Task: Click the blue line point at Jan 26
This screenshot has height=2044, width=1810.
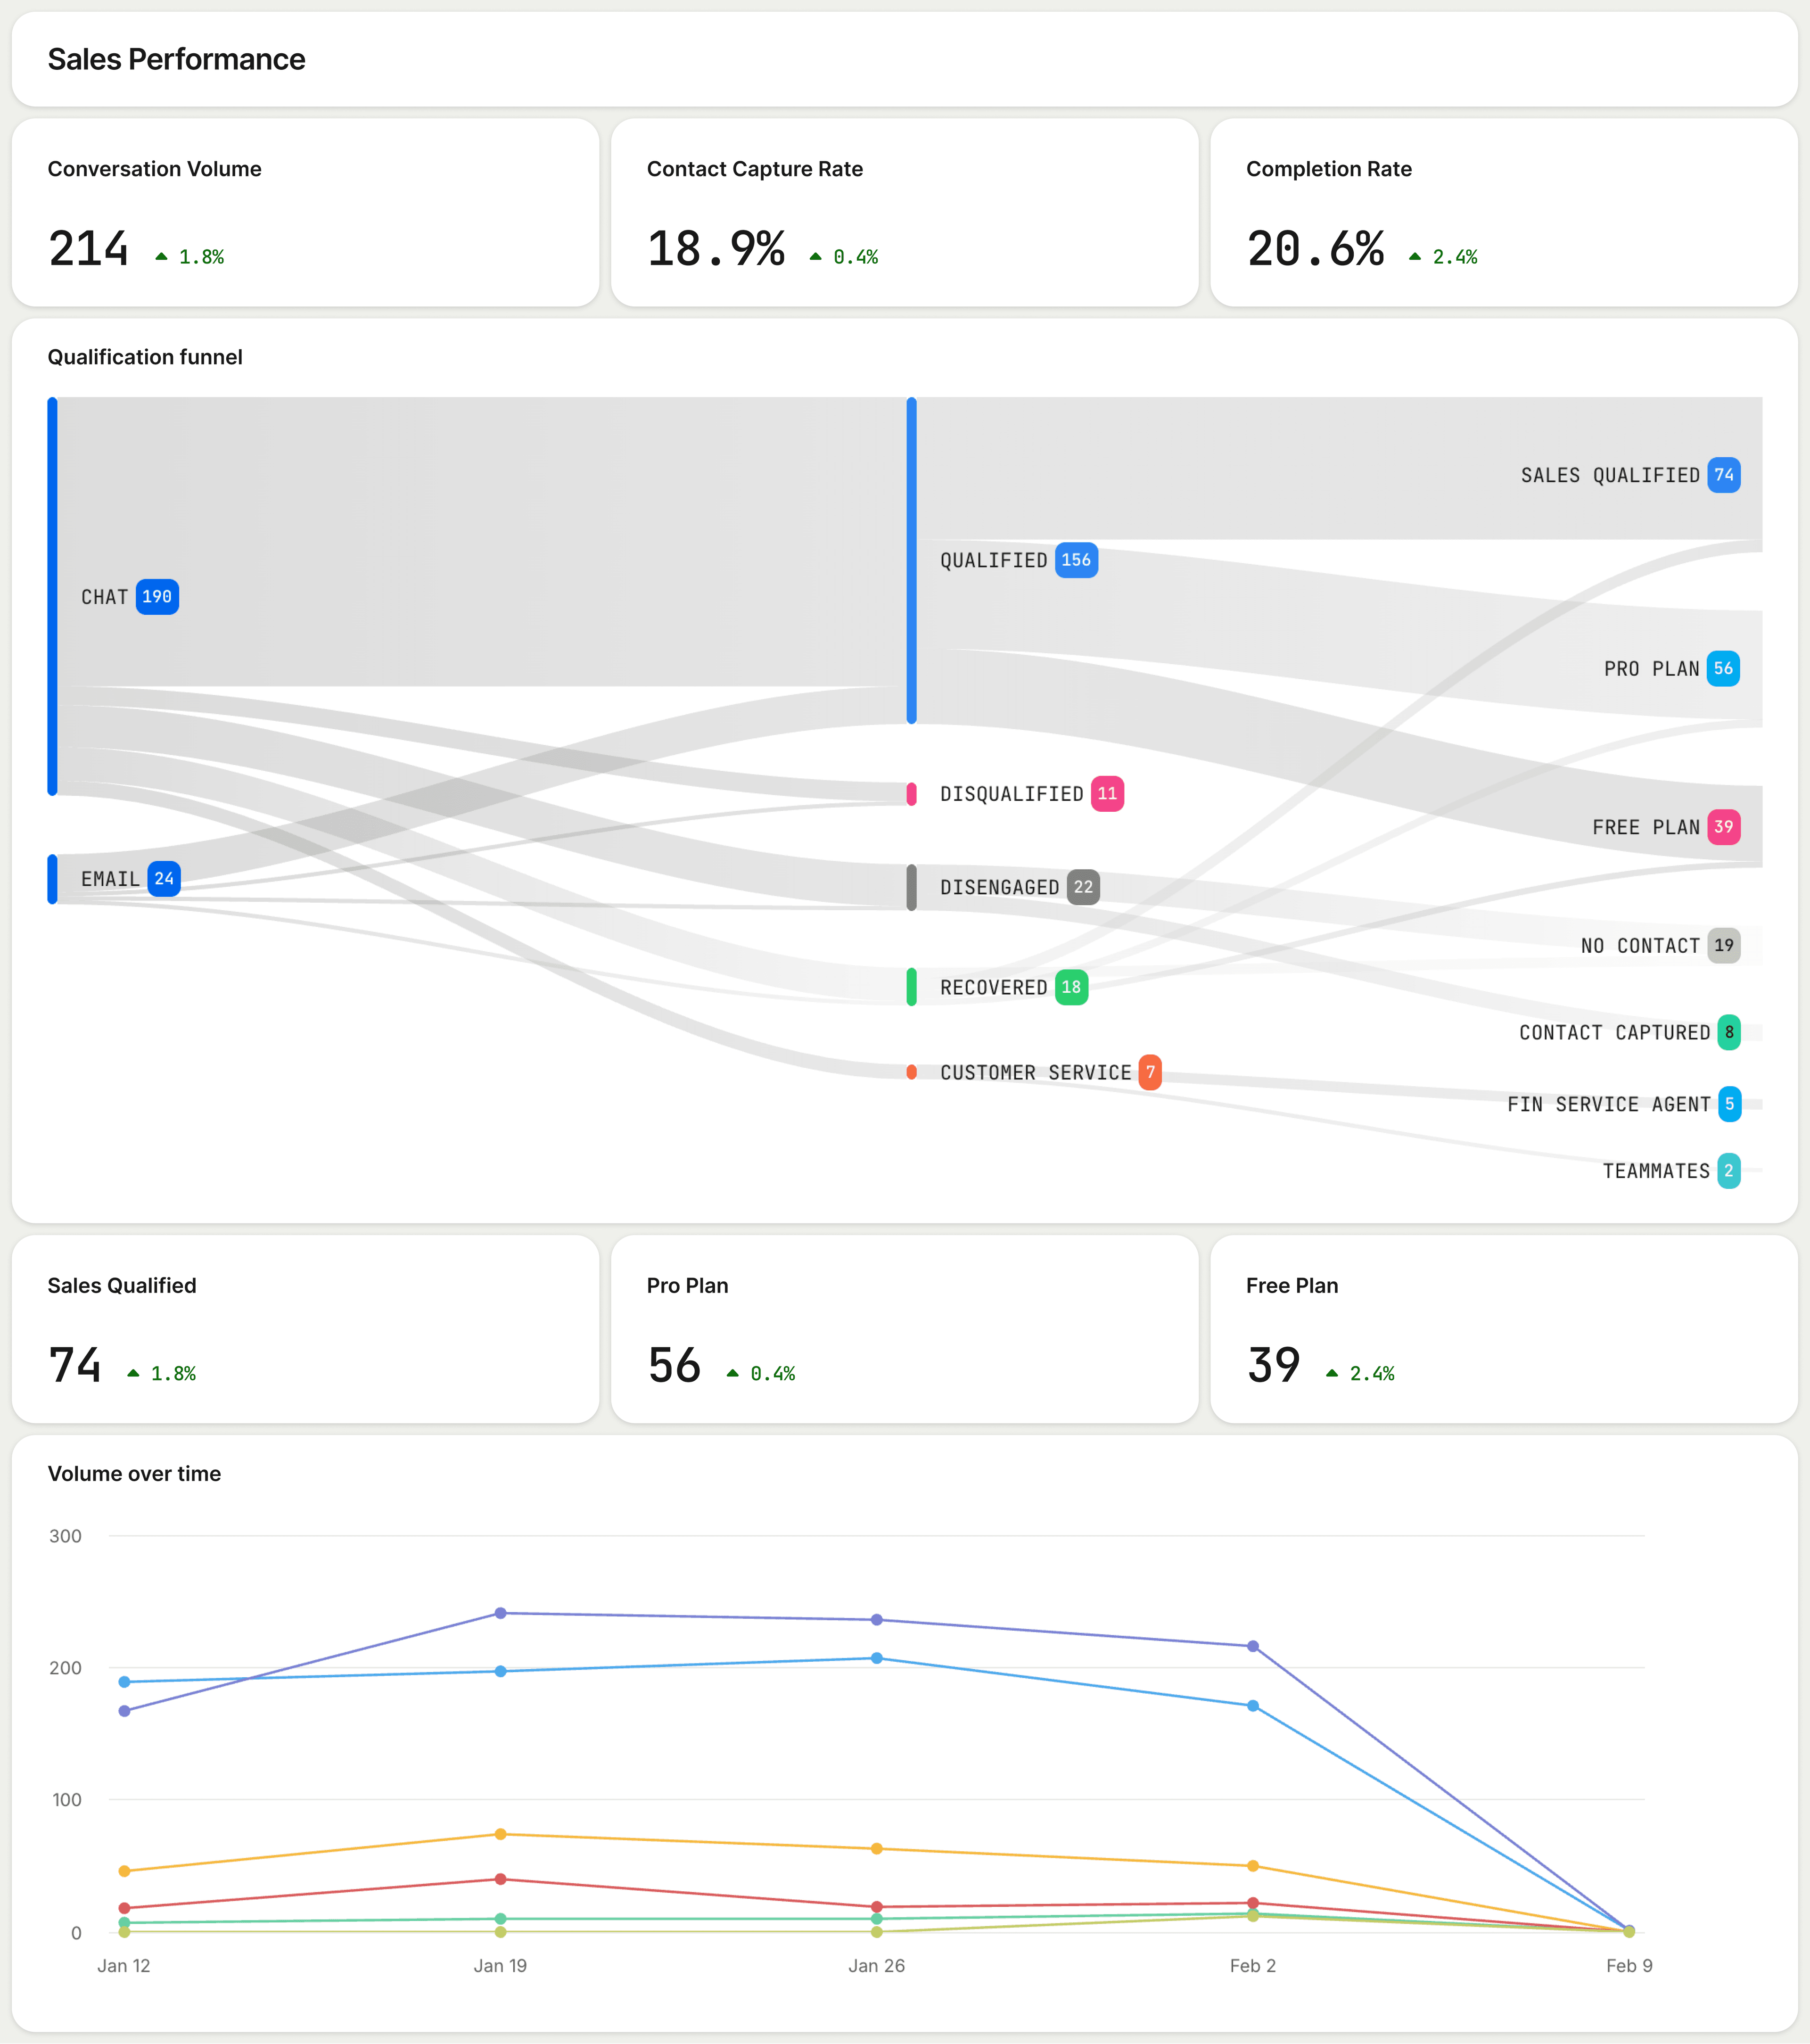Action: click(877, 1658)
